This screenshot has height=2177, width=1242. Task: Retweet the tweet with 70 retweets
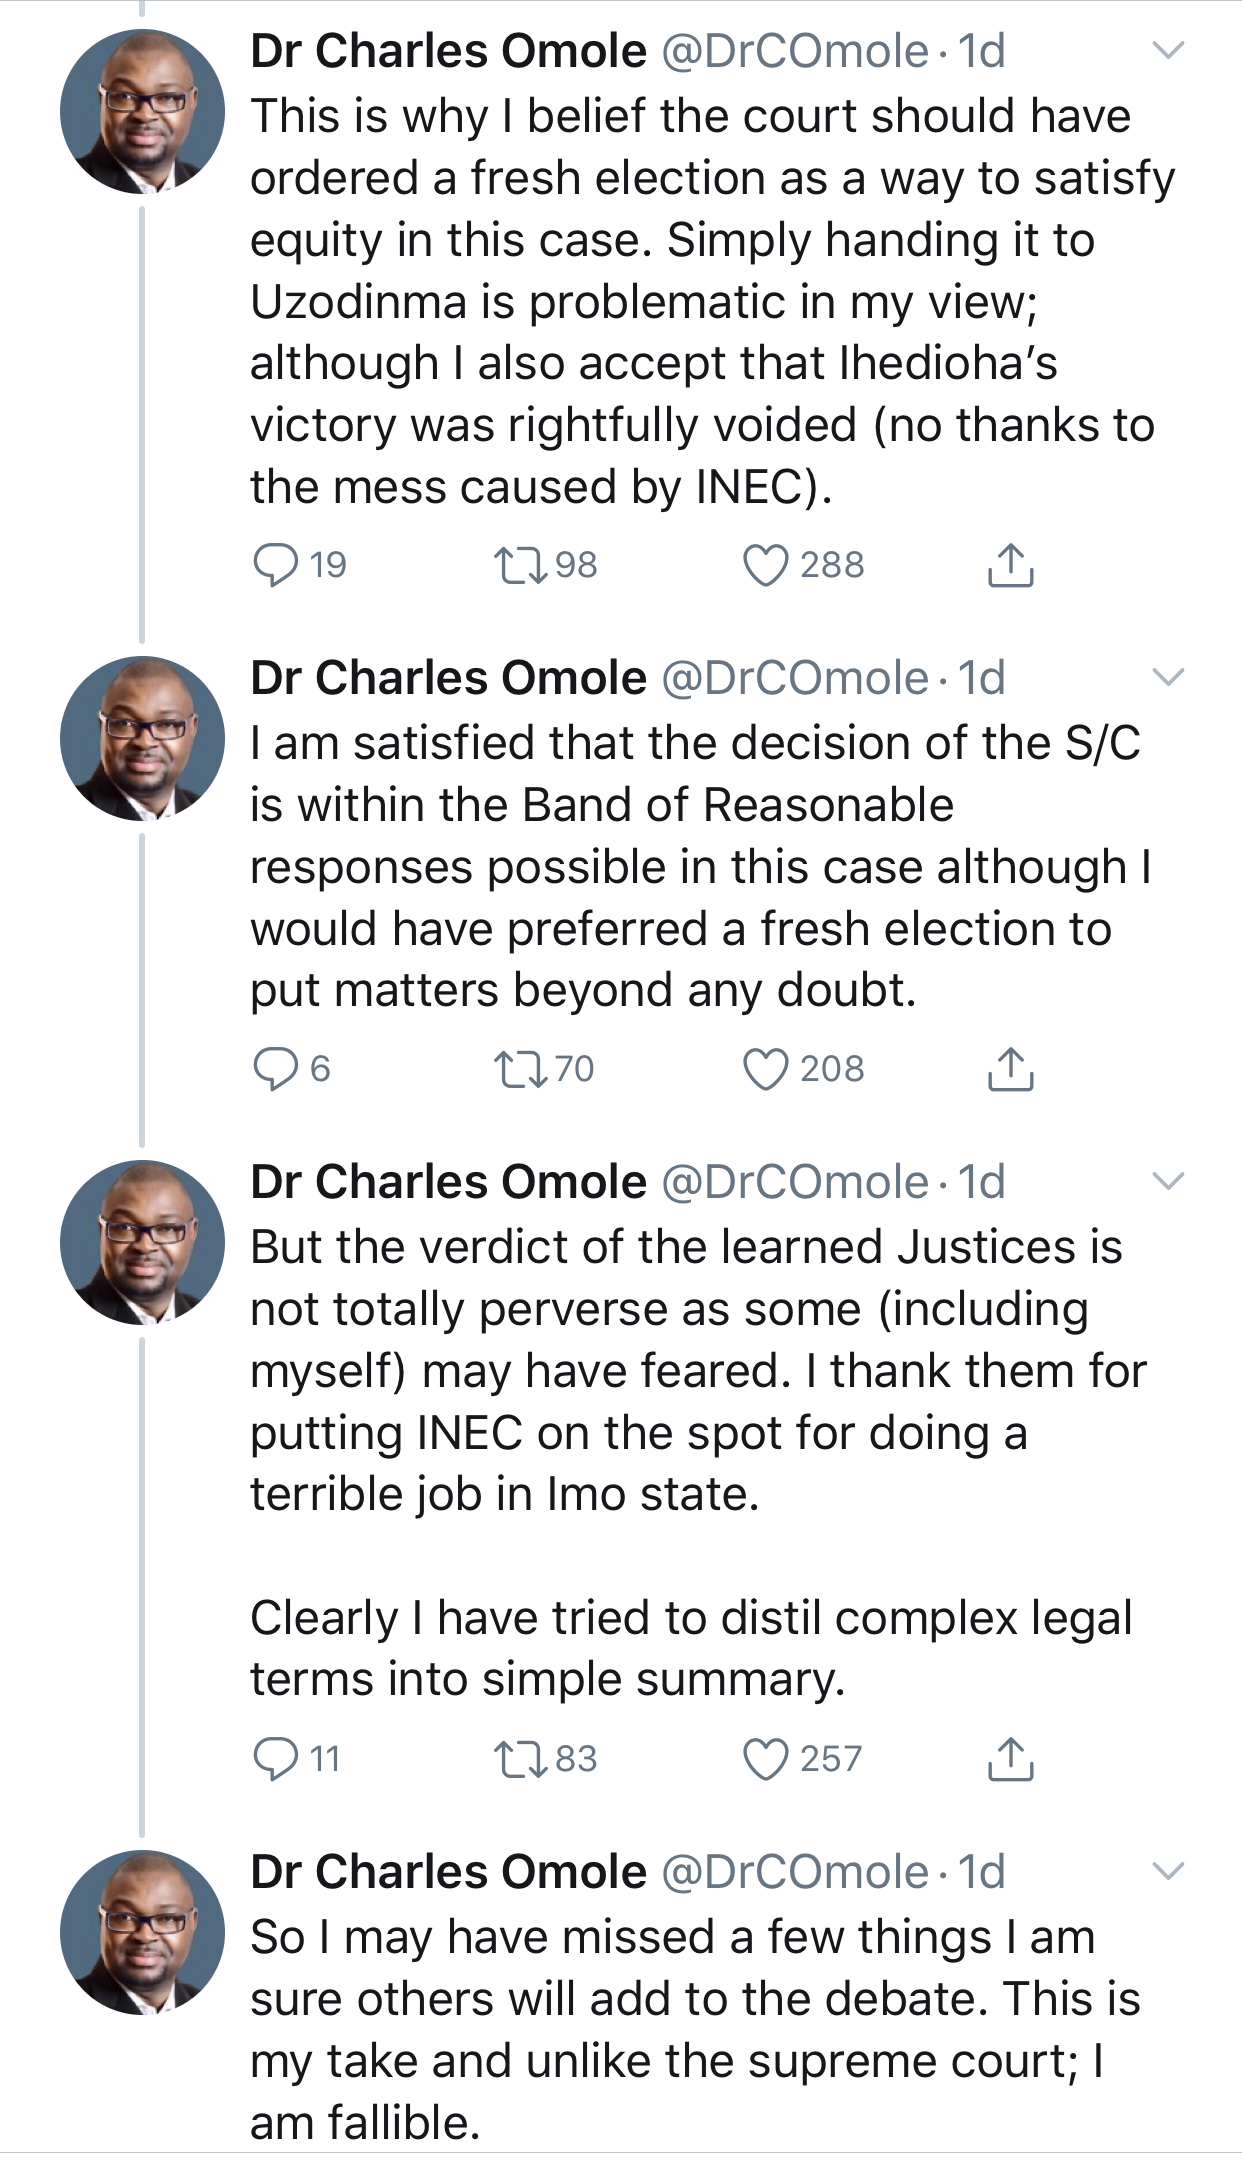[x=521, y=1069]
